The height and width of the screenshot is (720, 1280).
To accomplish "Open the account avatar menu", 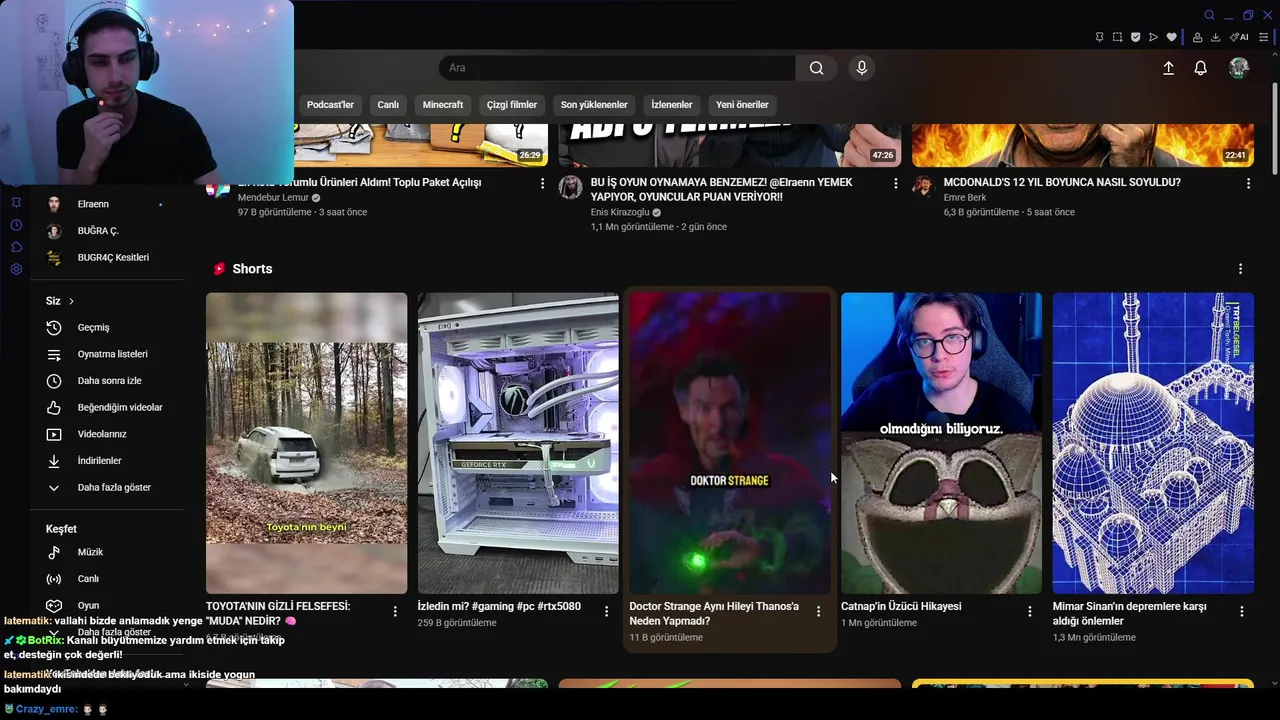I will tap(1239, 68).
